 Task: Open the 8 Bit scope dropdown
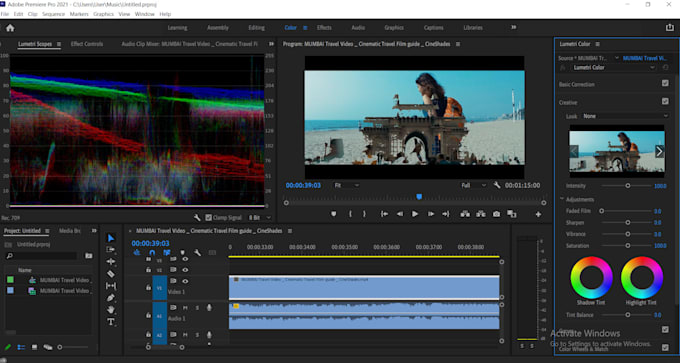click(x=259, y=218)
